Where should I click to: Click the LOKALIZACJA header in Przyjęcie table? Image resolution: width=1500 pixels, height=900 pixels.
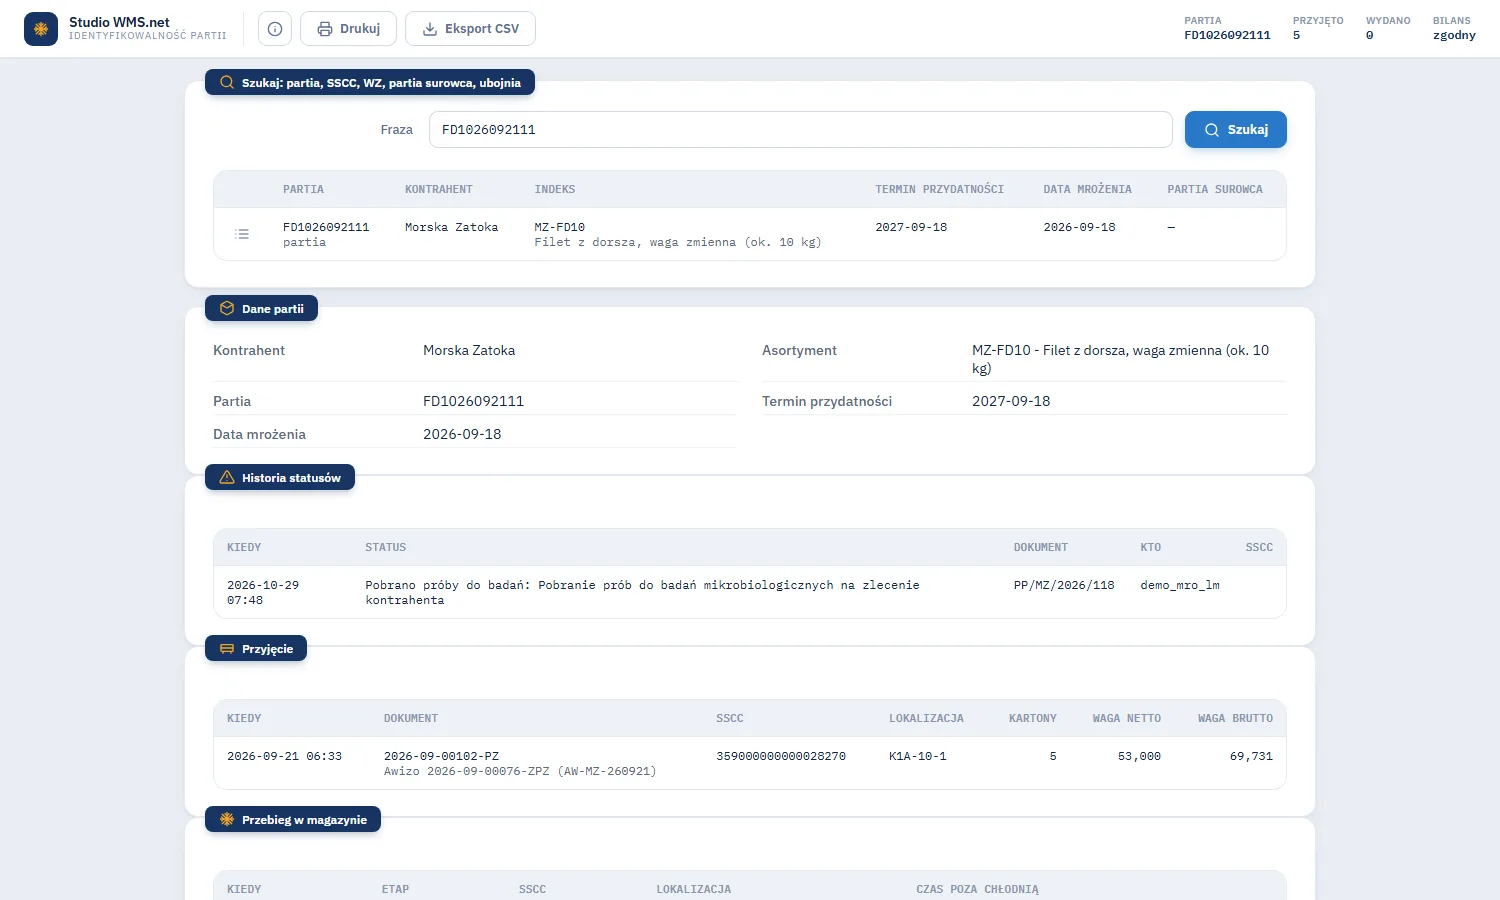(x=926, y=718)
